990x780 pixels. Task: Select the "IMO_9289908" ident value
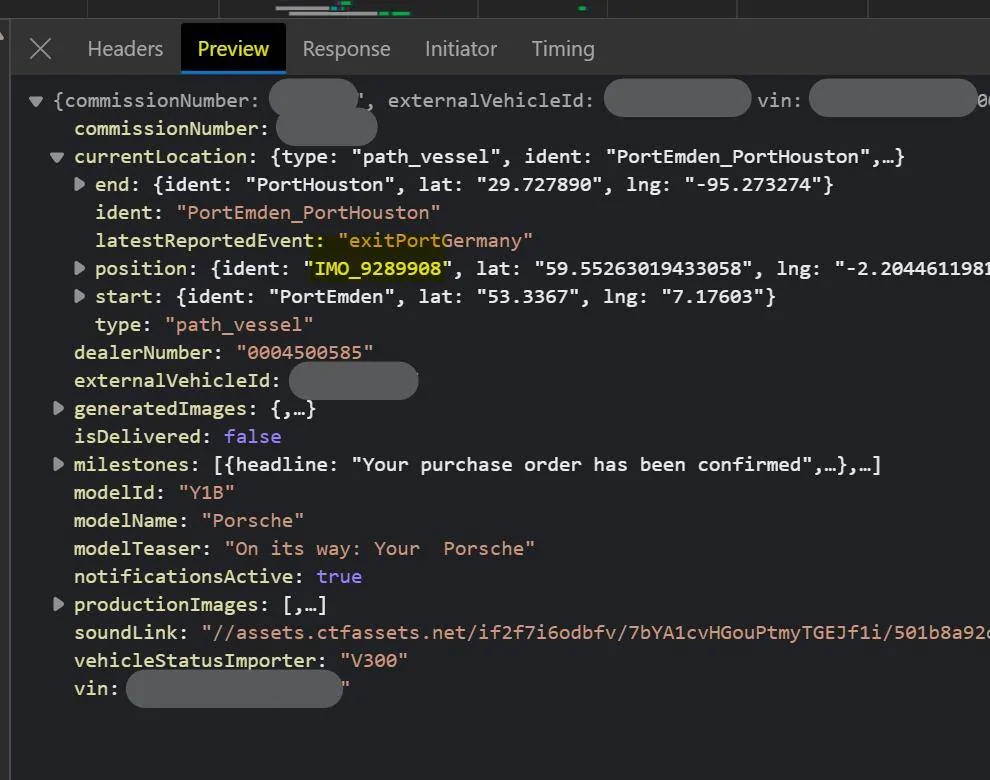click(x=378, y=269)
